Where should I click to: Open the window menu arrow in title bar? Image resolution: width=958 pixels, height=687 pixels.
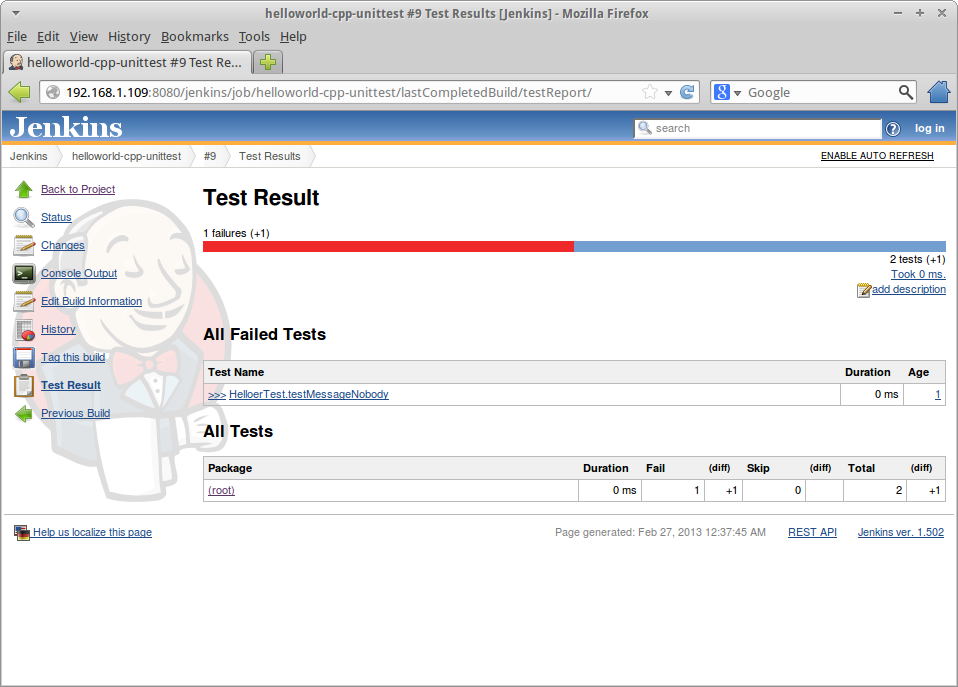click(x=16, y=13)
